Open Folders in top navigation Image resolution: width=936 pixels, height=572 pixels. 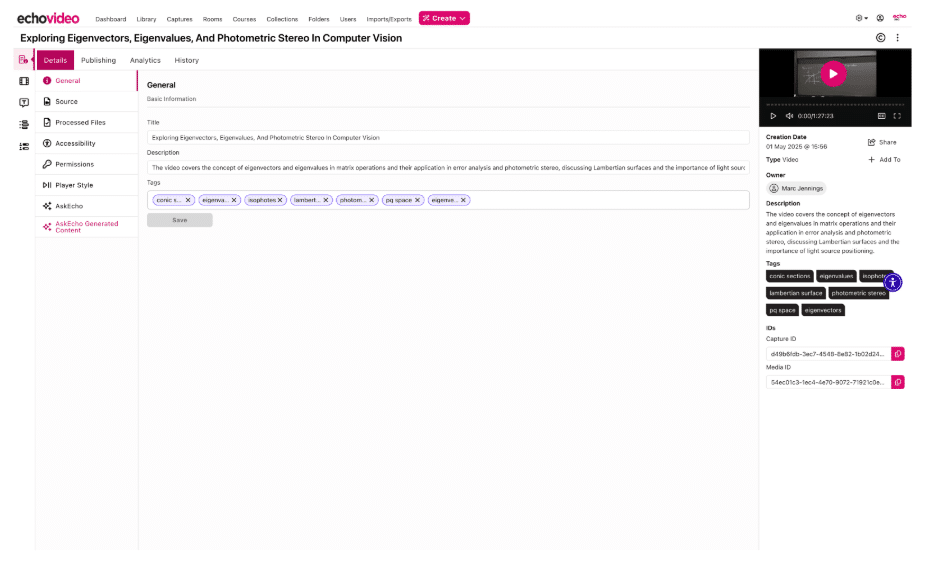pos(319,19)
